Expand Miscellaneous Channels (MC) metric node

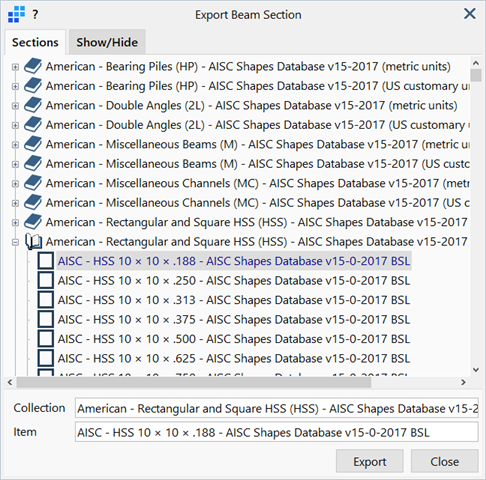point(15,183)
